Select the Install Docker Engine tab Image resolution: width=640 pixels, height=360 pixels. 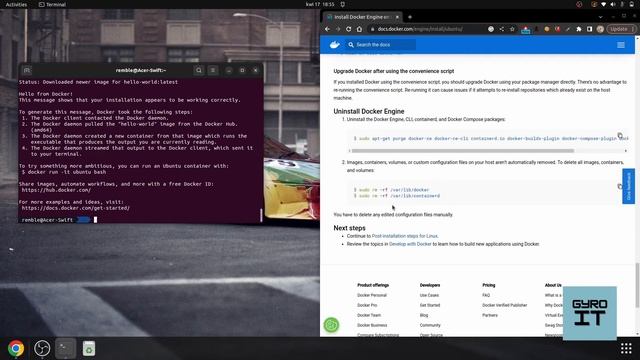point(362,17)
